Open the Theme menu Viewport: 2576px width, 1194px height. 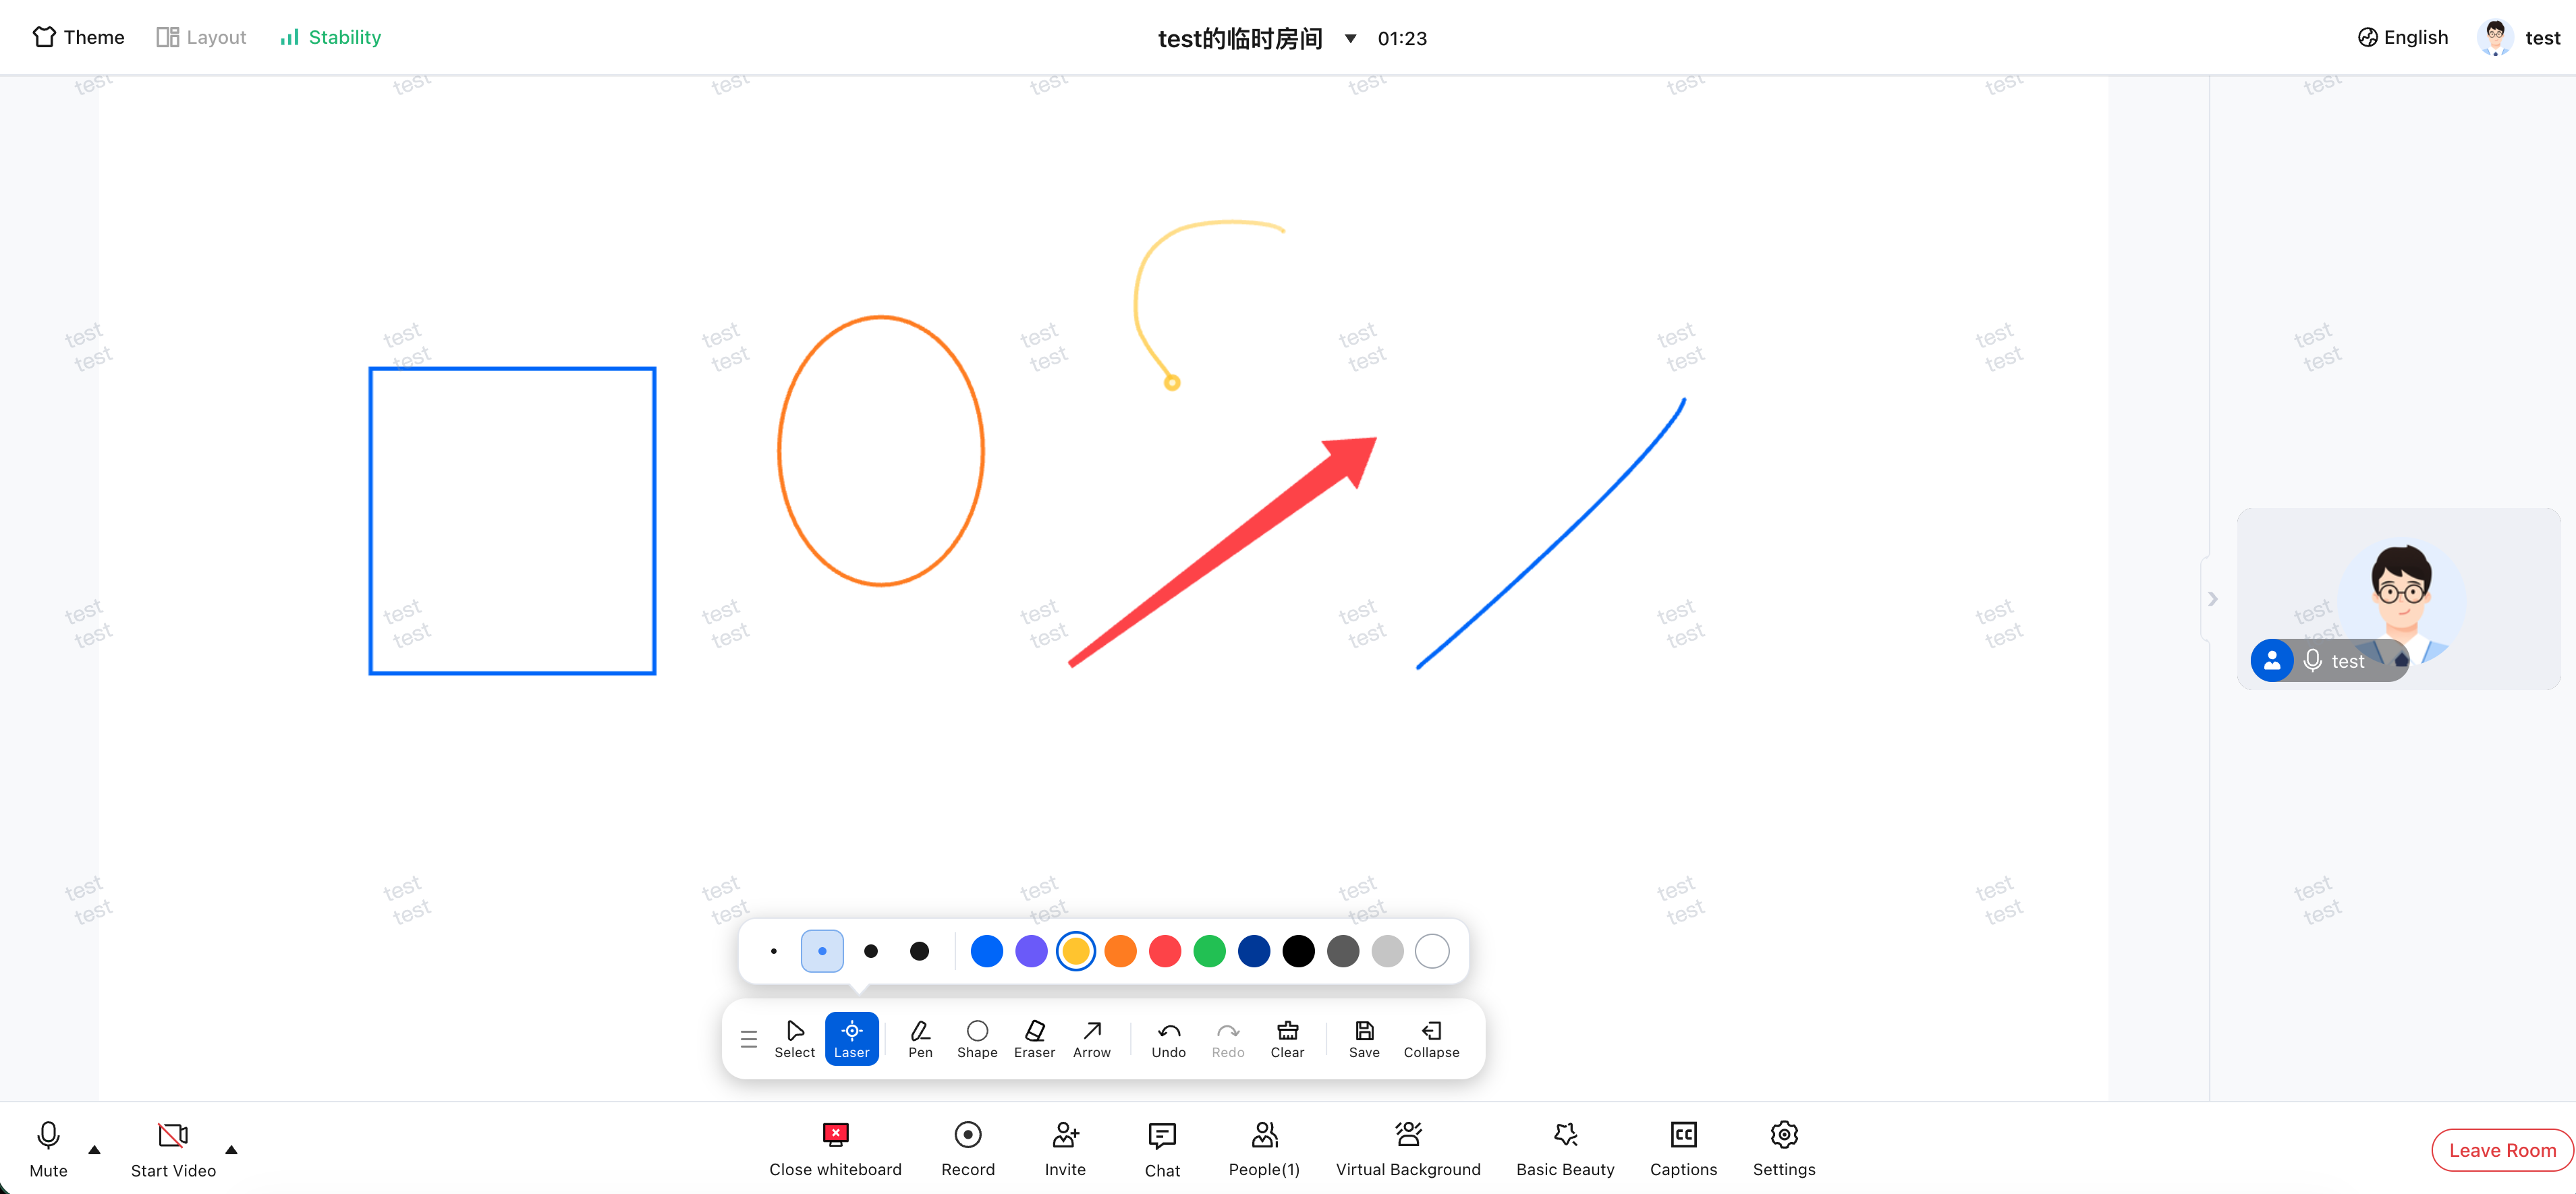click(x=79, y=37)
